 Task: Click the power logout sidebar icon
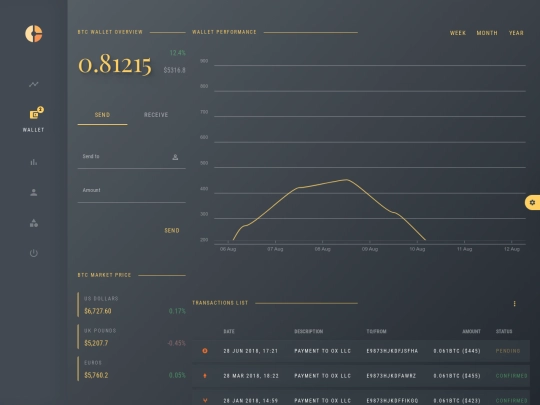point(34,253)
